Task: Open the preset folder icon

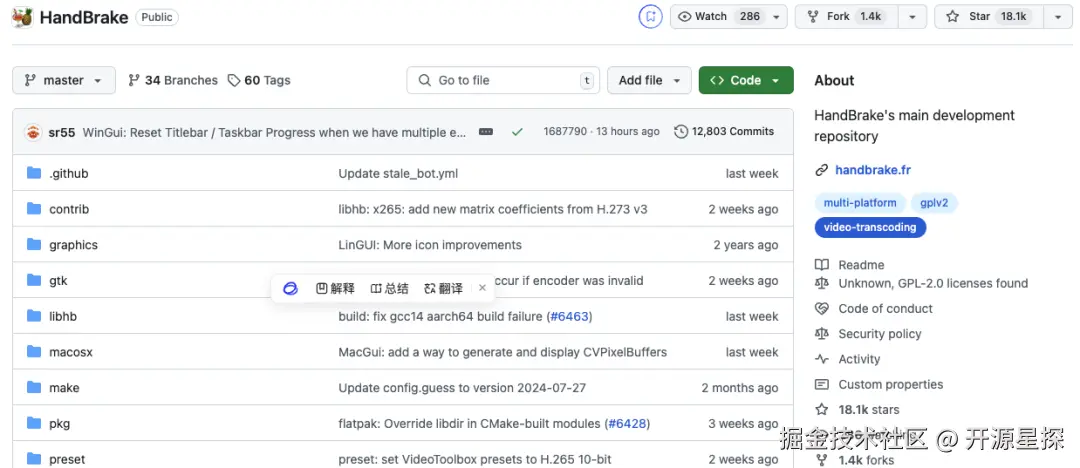Action: point(34,459)
